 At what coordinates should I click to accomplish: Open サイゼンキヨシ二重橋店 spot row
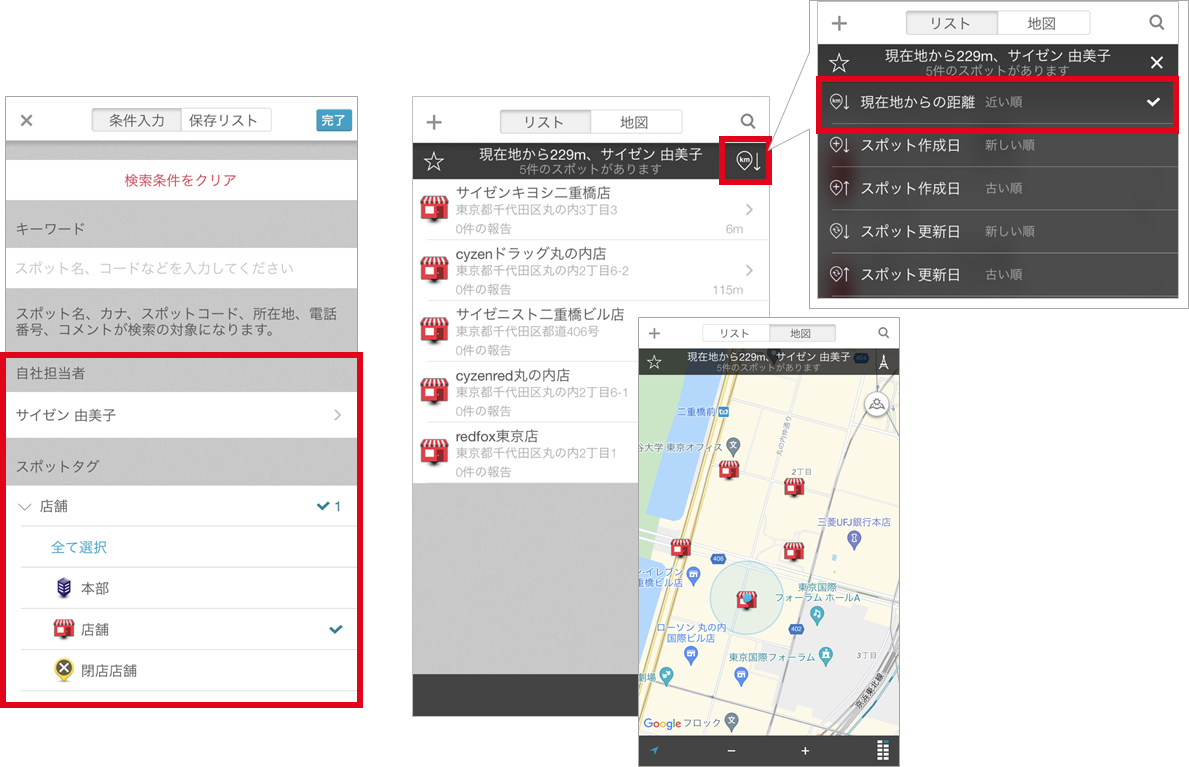pyautogui.click(x=591, y=209)
